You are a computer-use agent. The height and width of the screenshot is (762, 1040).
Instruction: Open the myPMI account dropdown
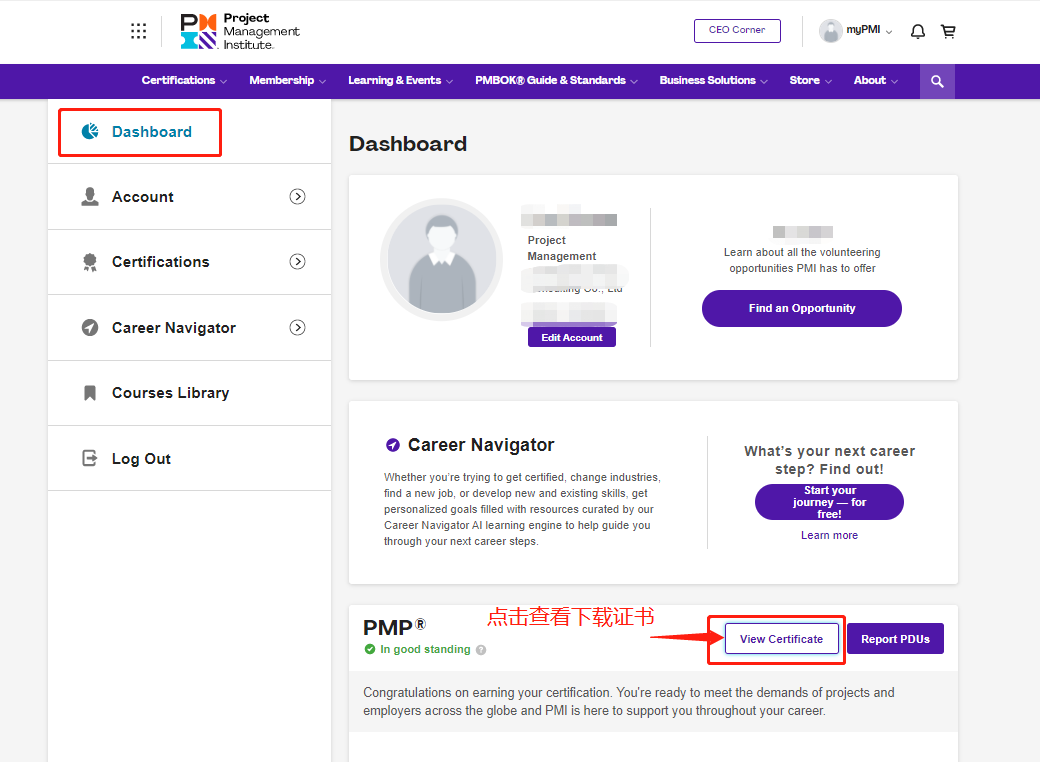pos(856,31)
